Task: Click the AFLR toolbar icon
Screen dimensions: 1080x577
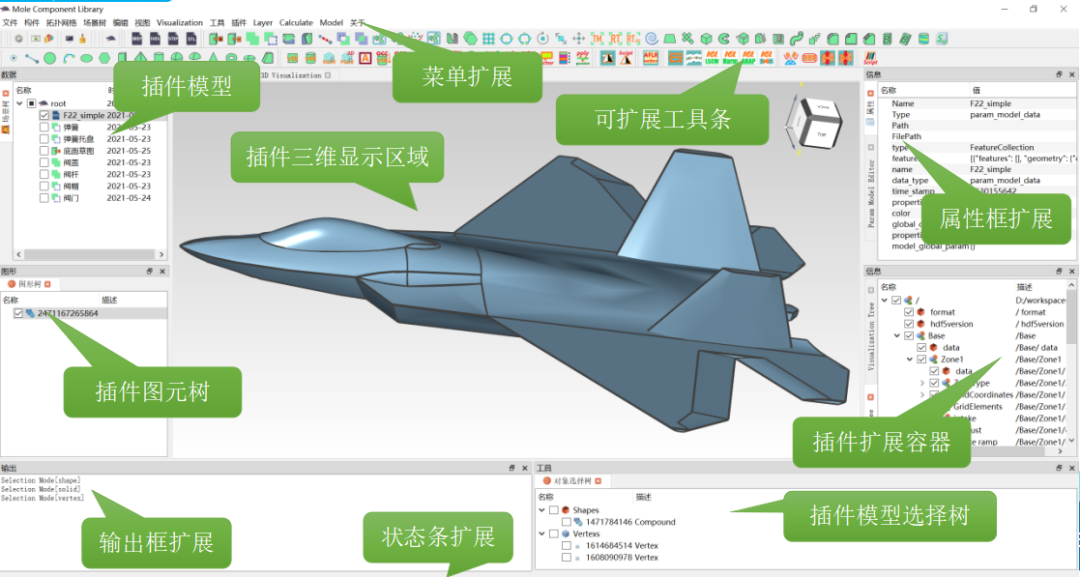Action: click(649, 58)
